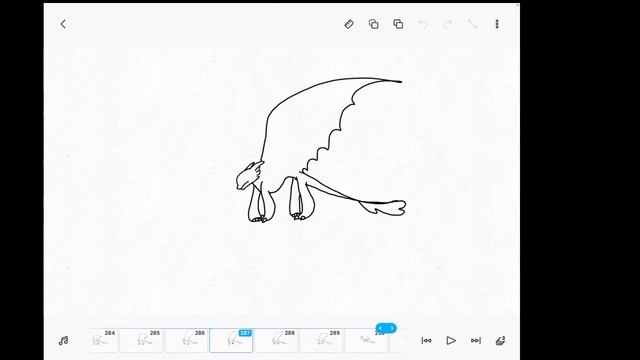Viewport: 640px width, 360px height.
Task: Jump to the last frame
Action: coord(476,340)
